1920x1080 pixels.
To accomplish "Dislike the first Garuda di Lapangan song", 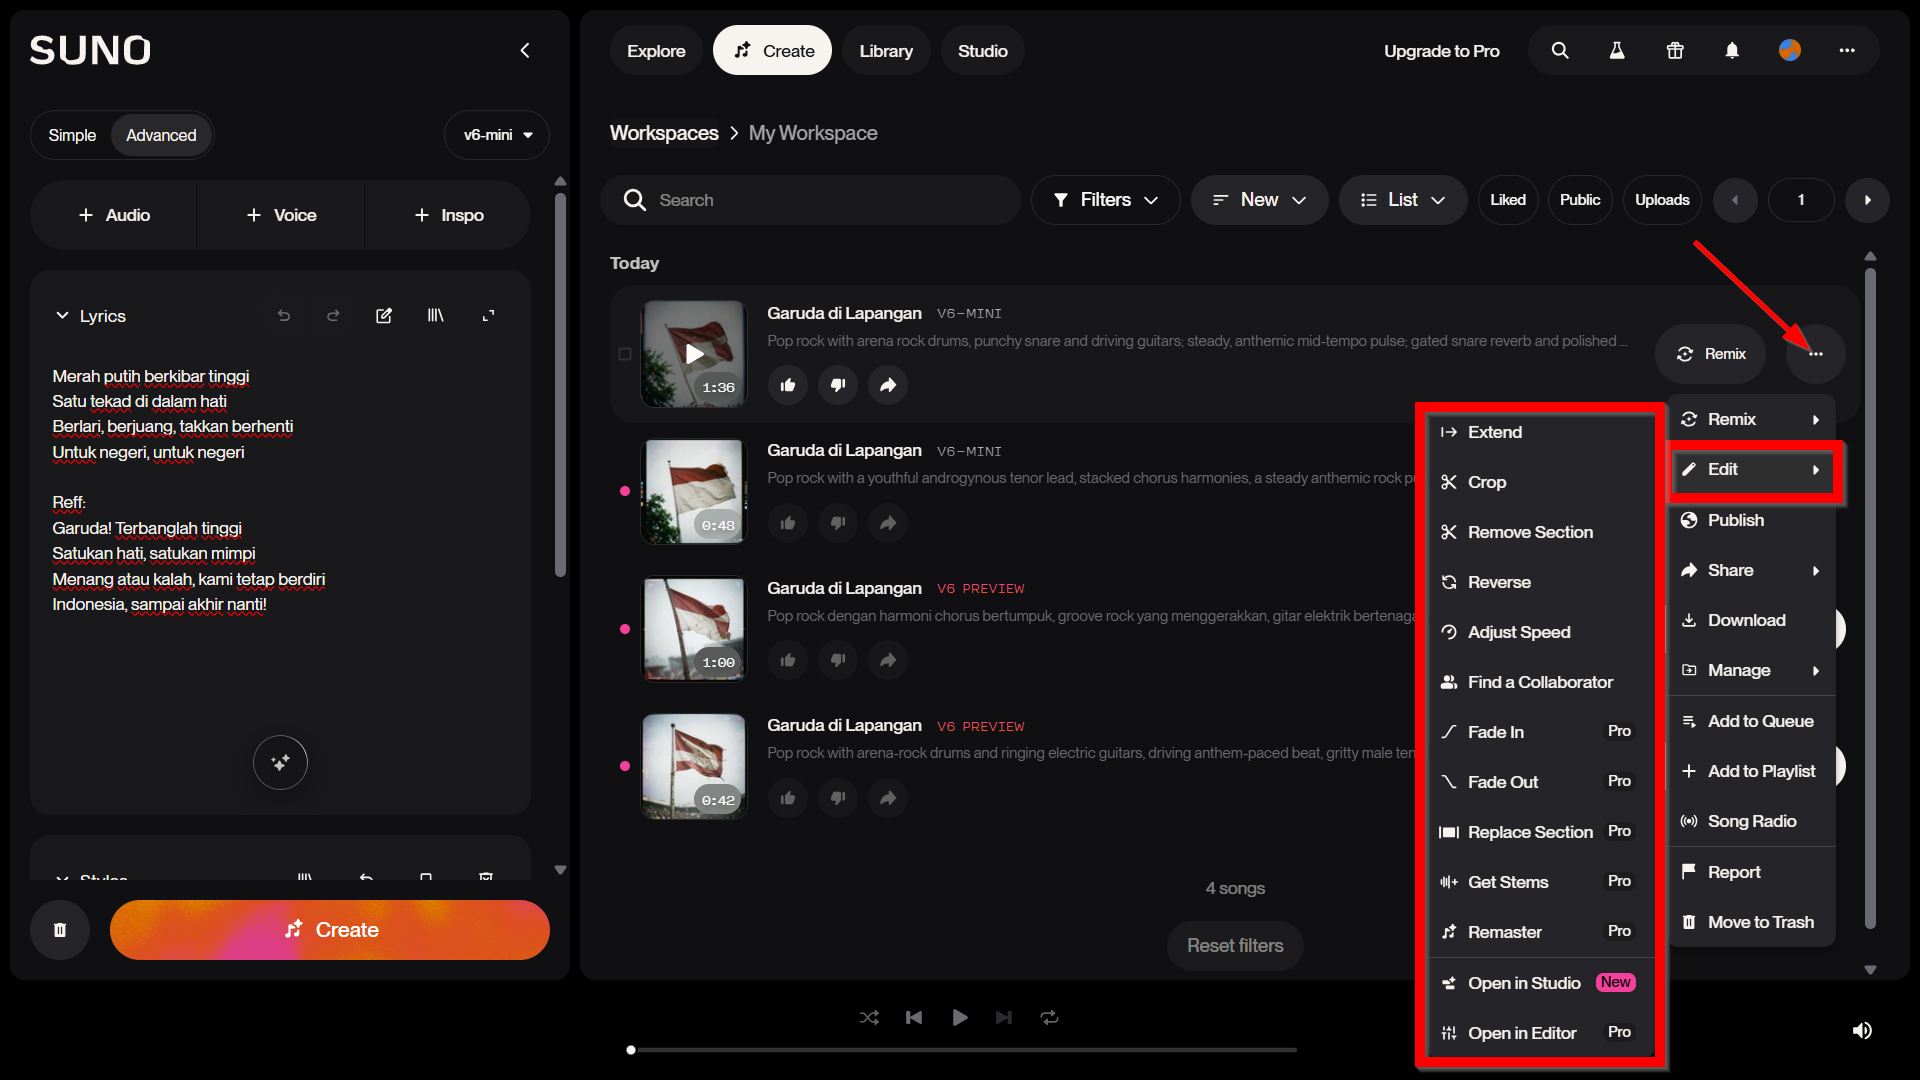I will (x=838, y=385).
